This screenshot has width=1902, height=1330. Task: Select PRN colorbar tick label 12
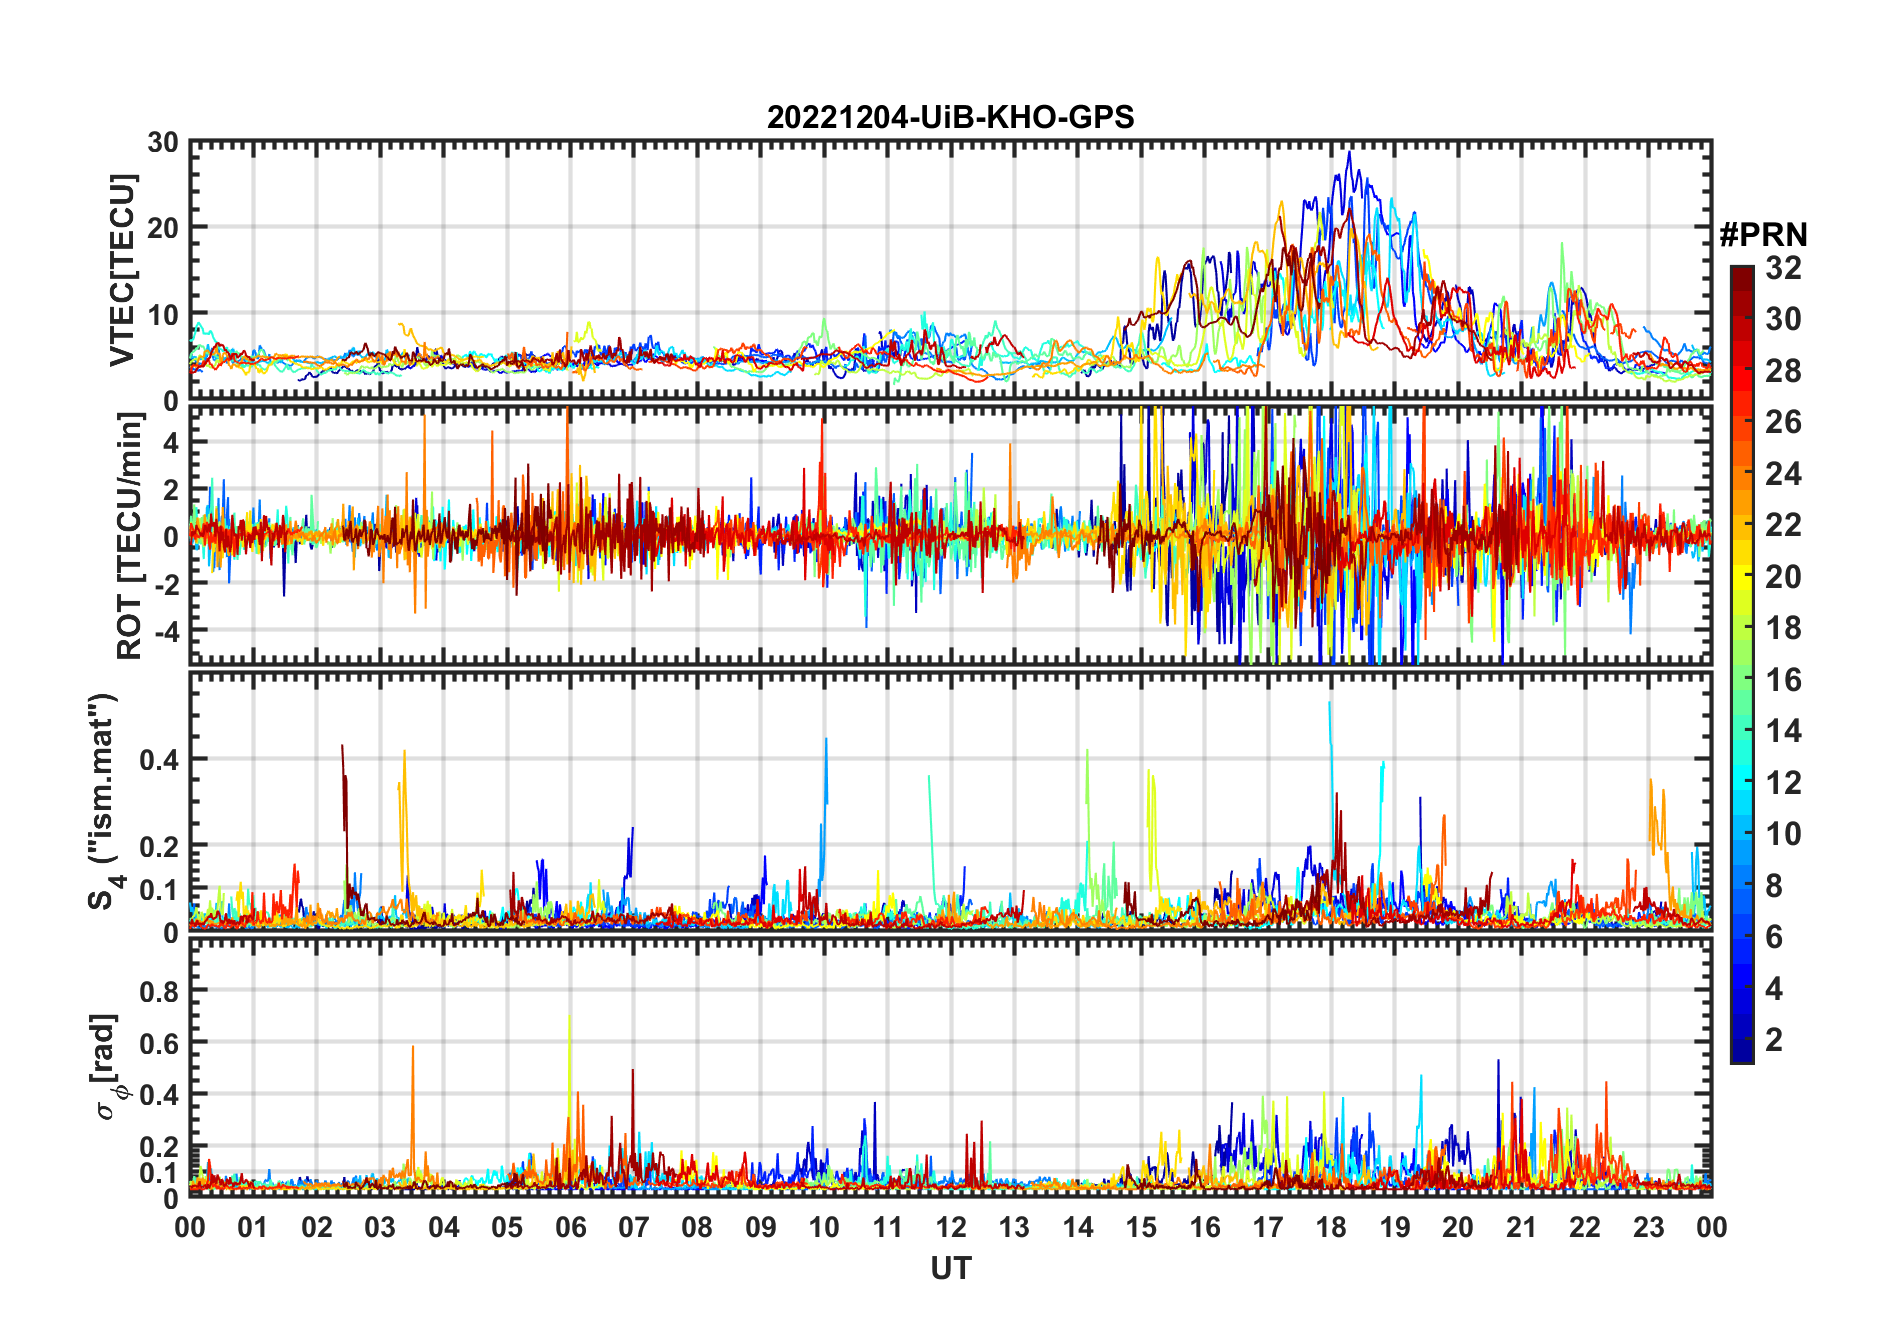coord(1783,783)
